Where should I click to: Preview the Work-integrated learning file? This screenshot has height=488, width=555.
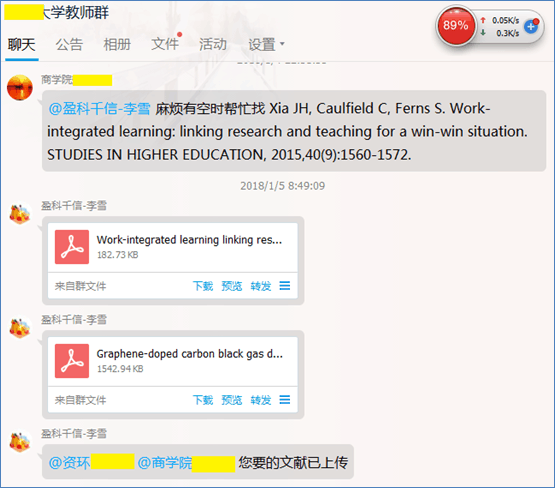(232, 286)
